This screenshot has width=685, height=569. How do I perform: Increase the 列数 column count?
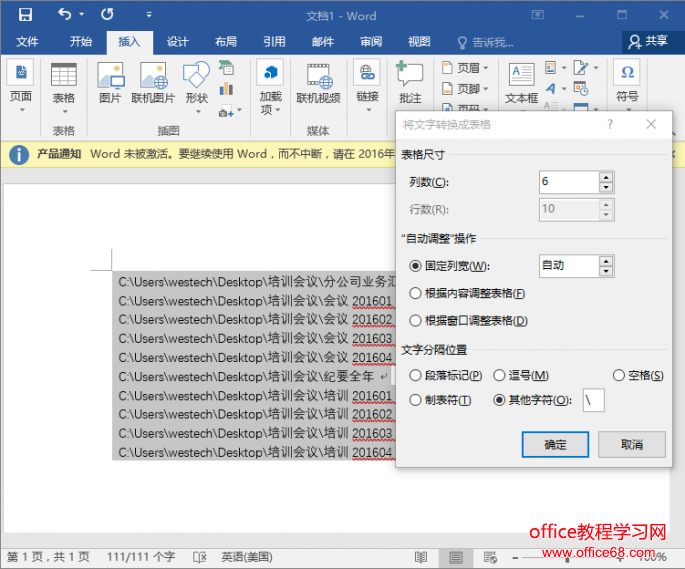(x=606, y=177)
